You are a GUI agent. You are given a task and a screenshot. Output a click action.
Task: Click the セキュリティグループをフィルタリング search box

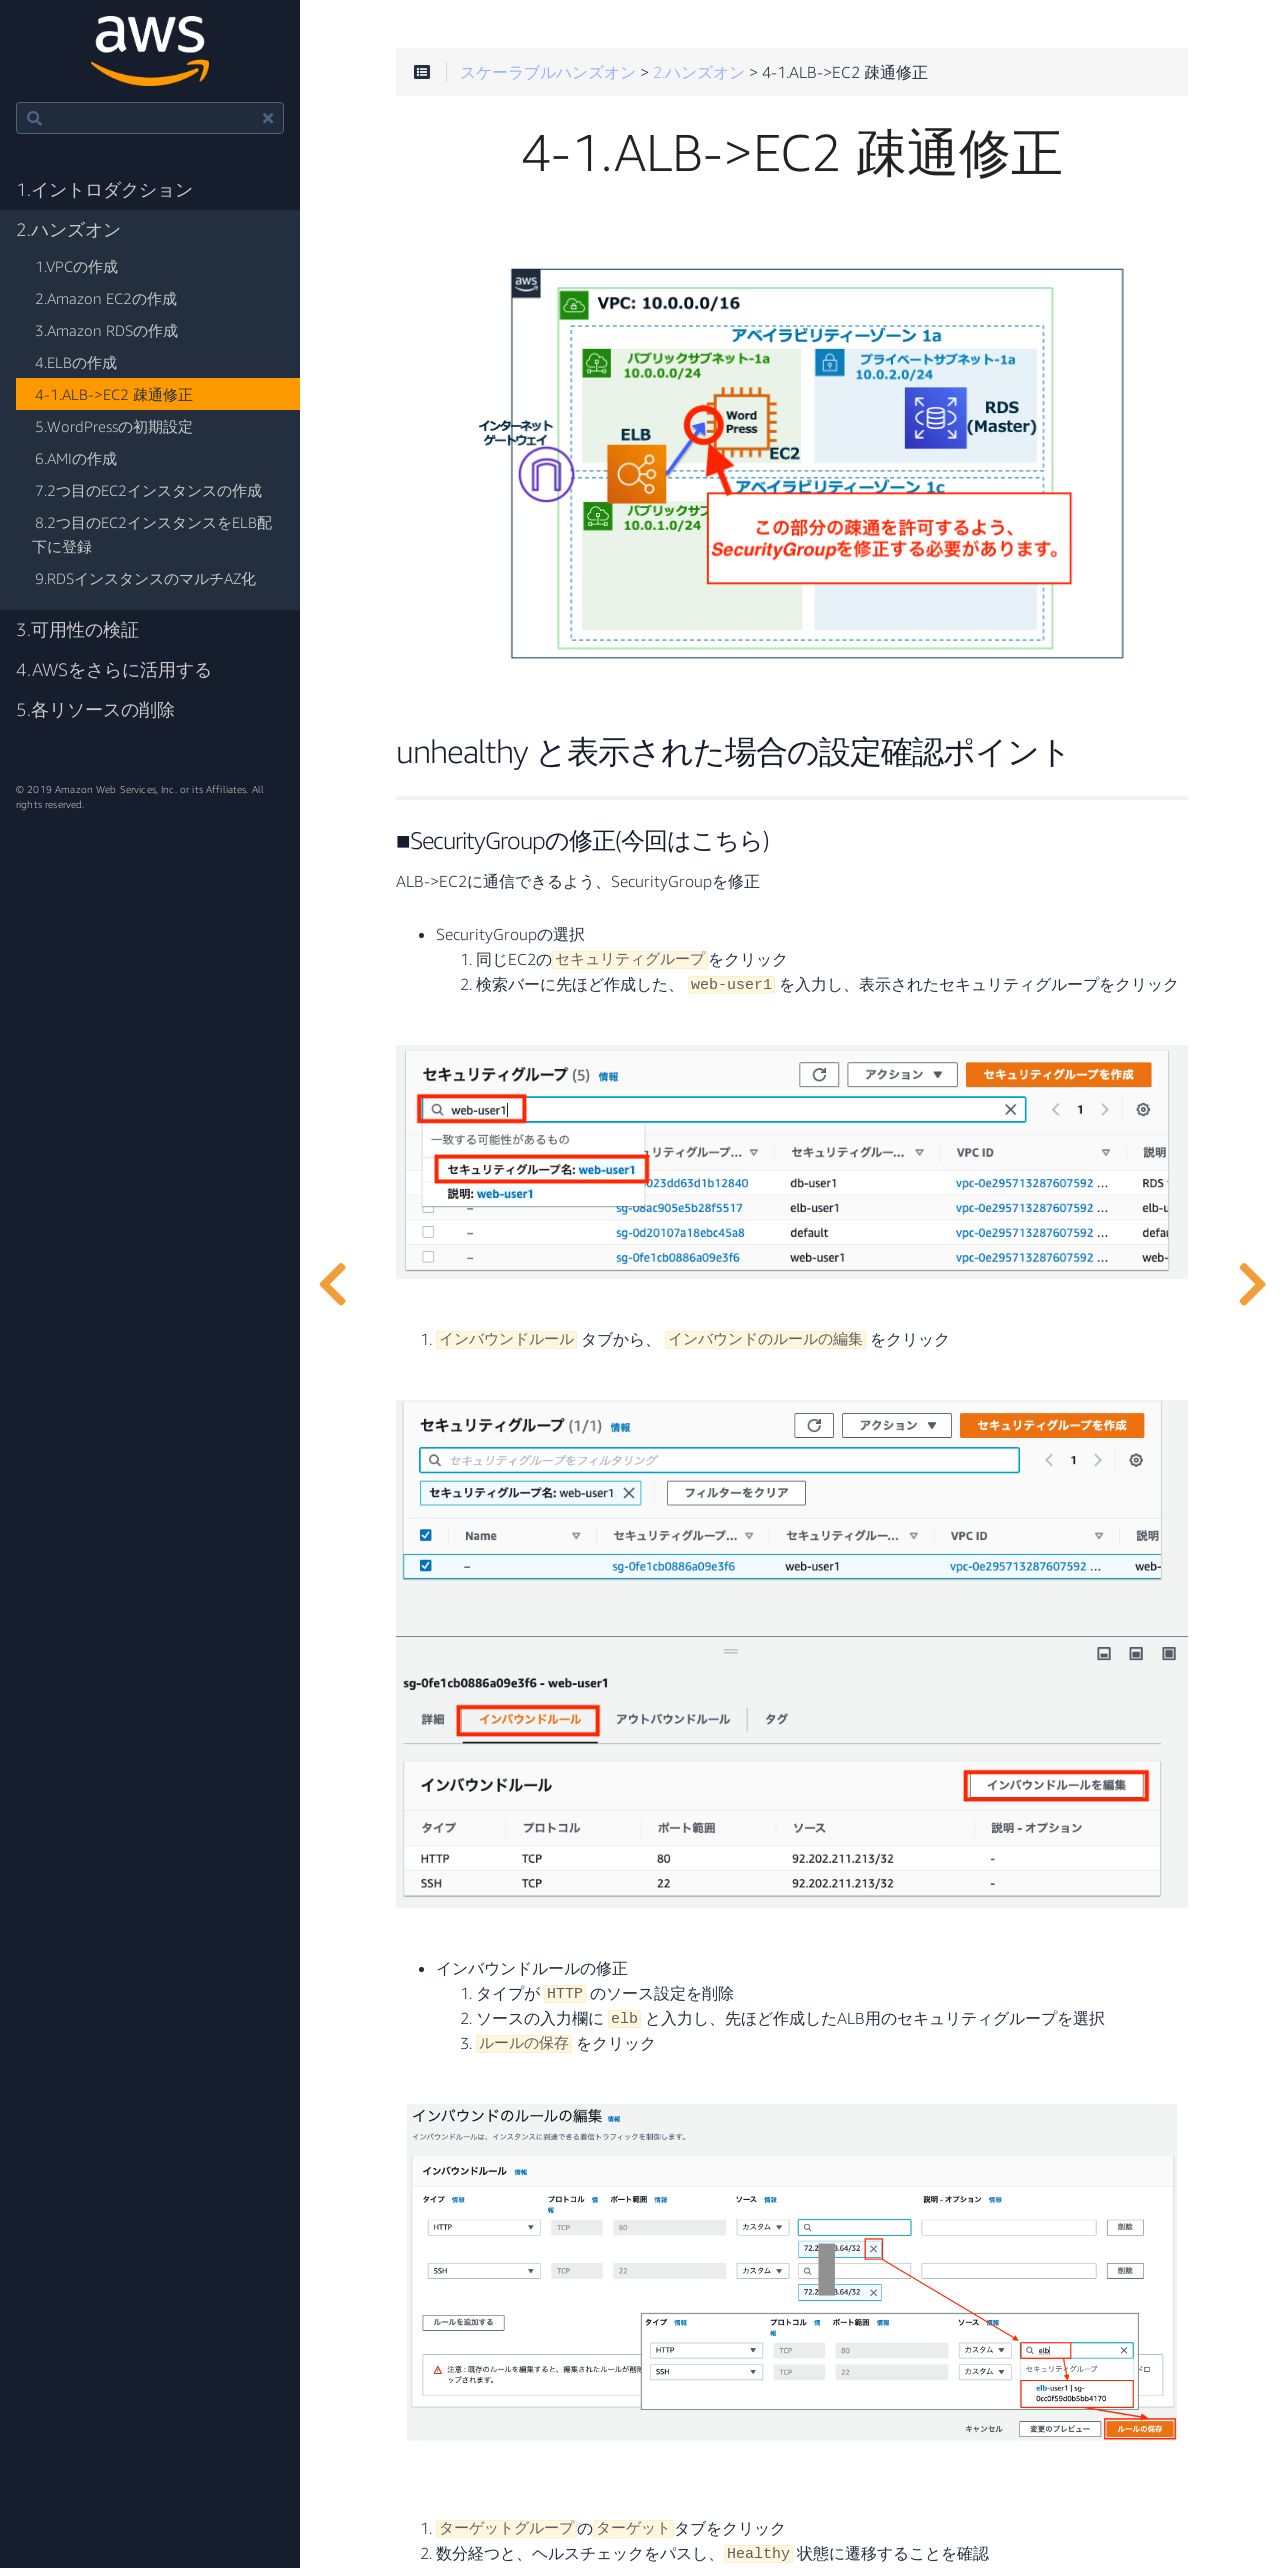click(x=720, y=1460)
